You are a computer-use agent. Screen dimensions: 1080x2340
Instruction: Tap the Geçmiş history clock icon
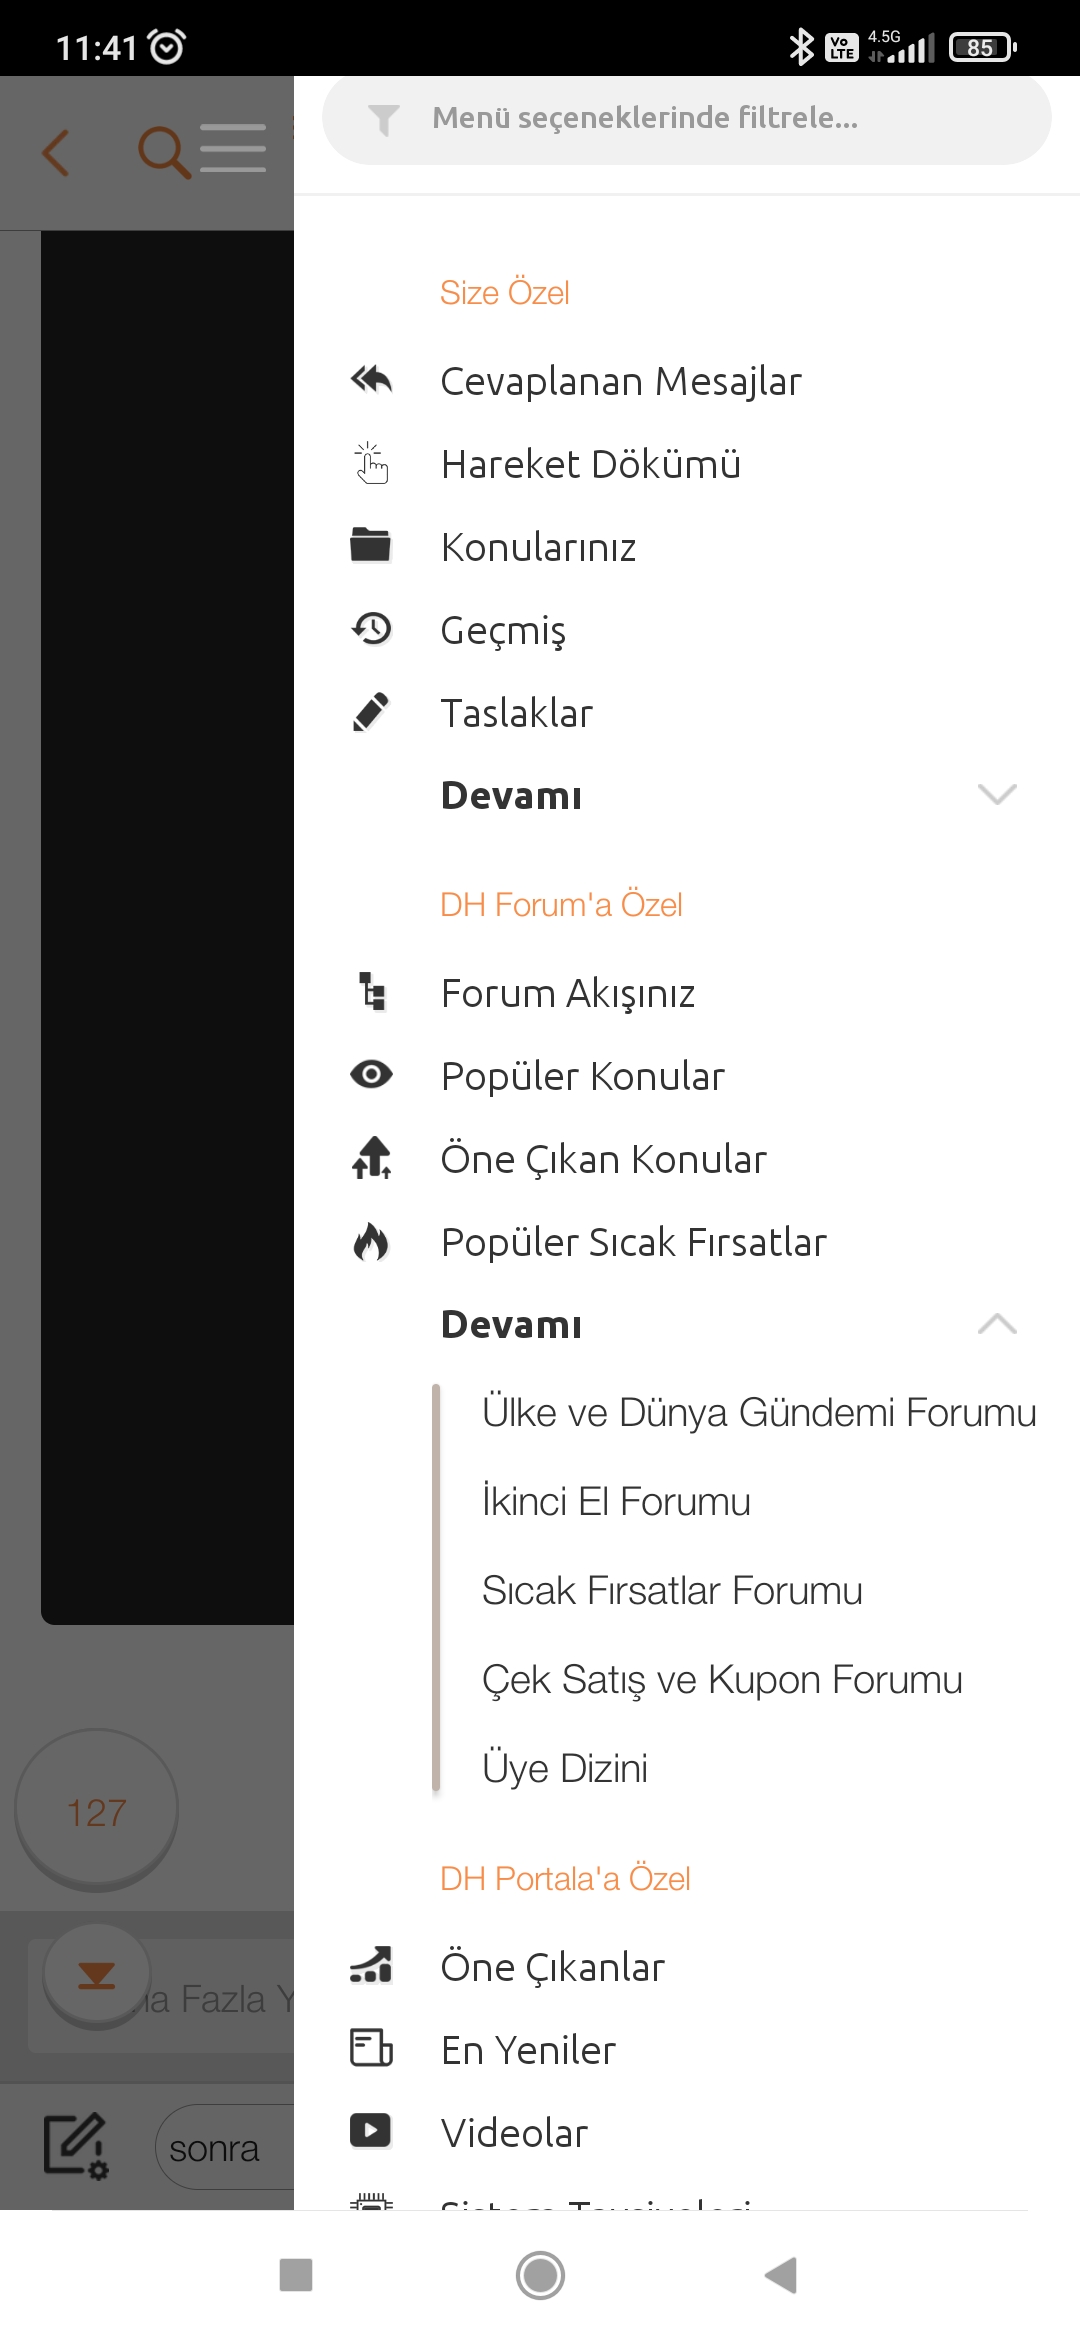tap(371, 629)
